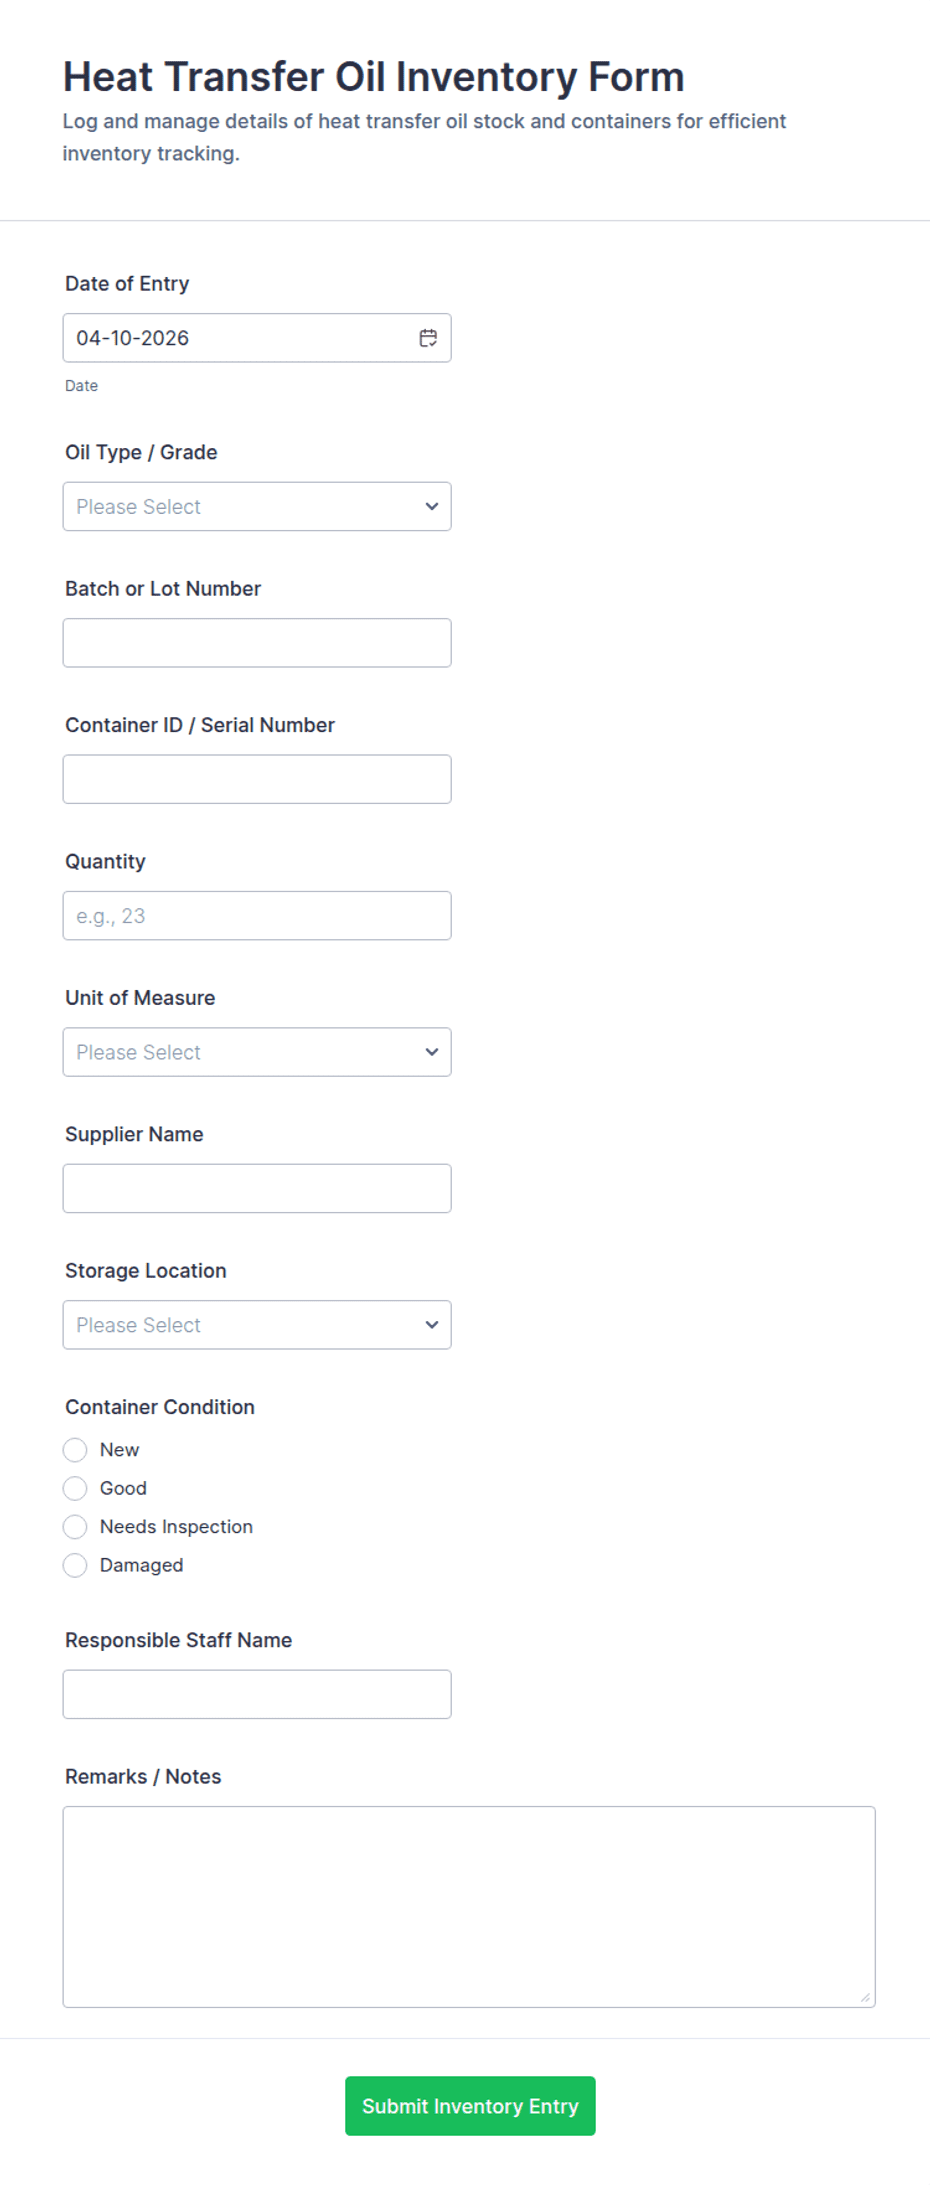Click the Storage Location chevron arrow

point(432,1325)
